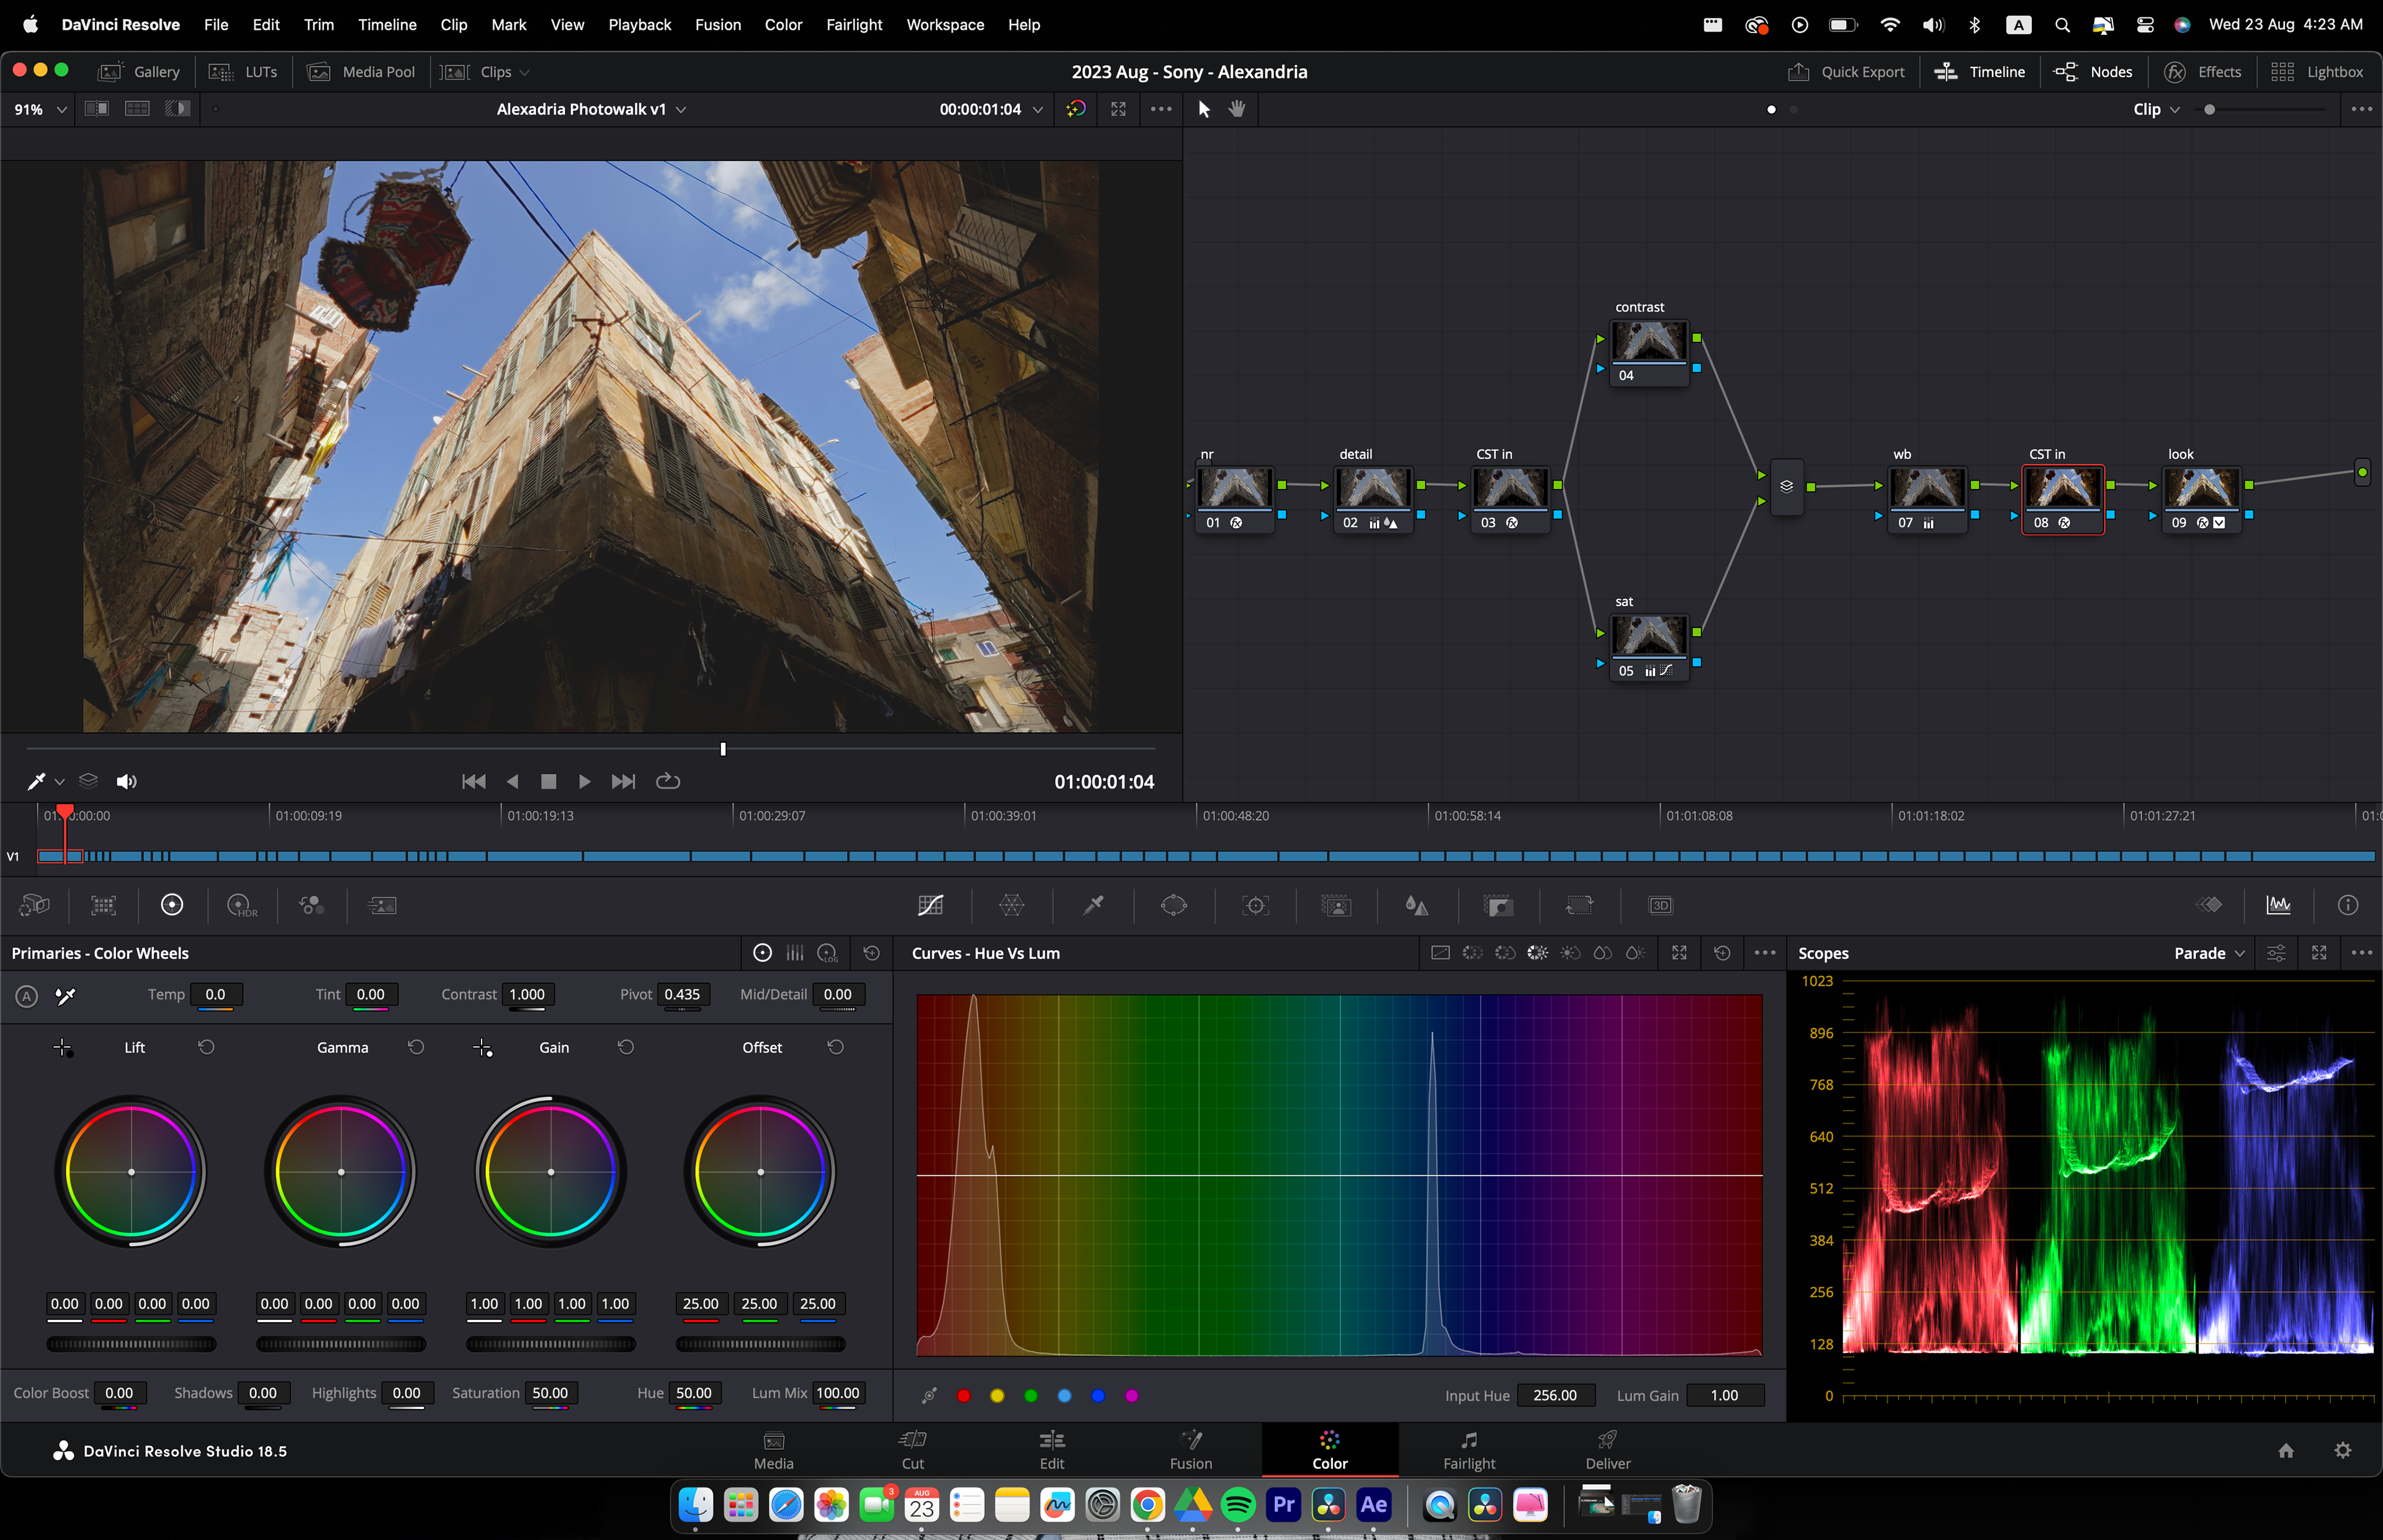2383x1540 pixels.
Task: Open the RGB Mixer palette
Action: click(311, 906)
